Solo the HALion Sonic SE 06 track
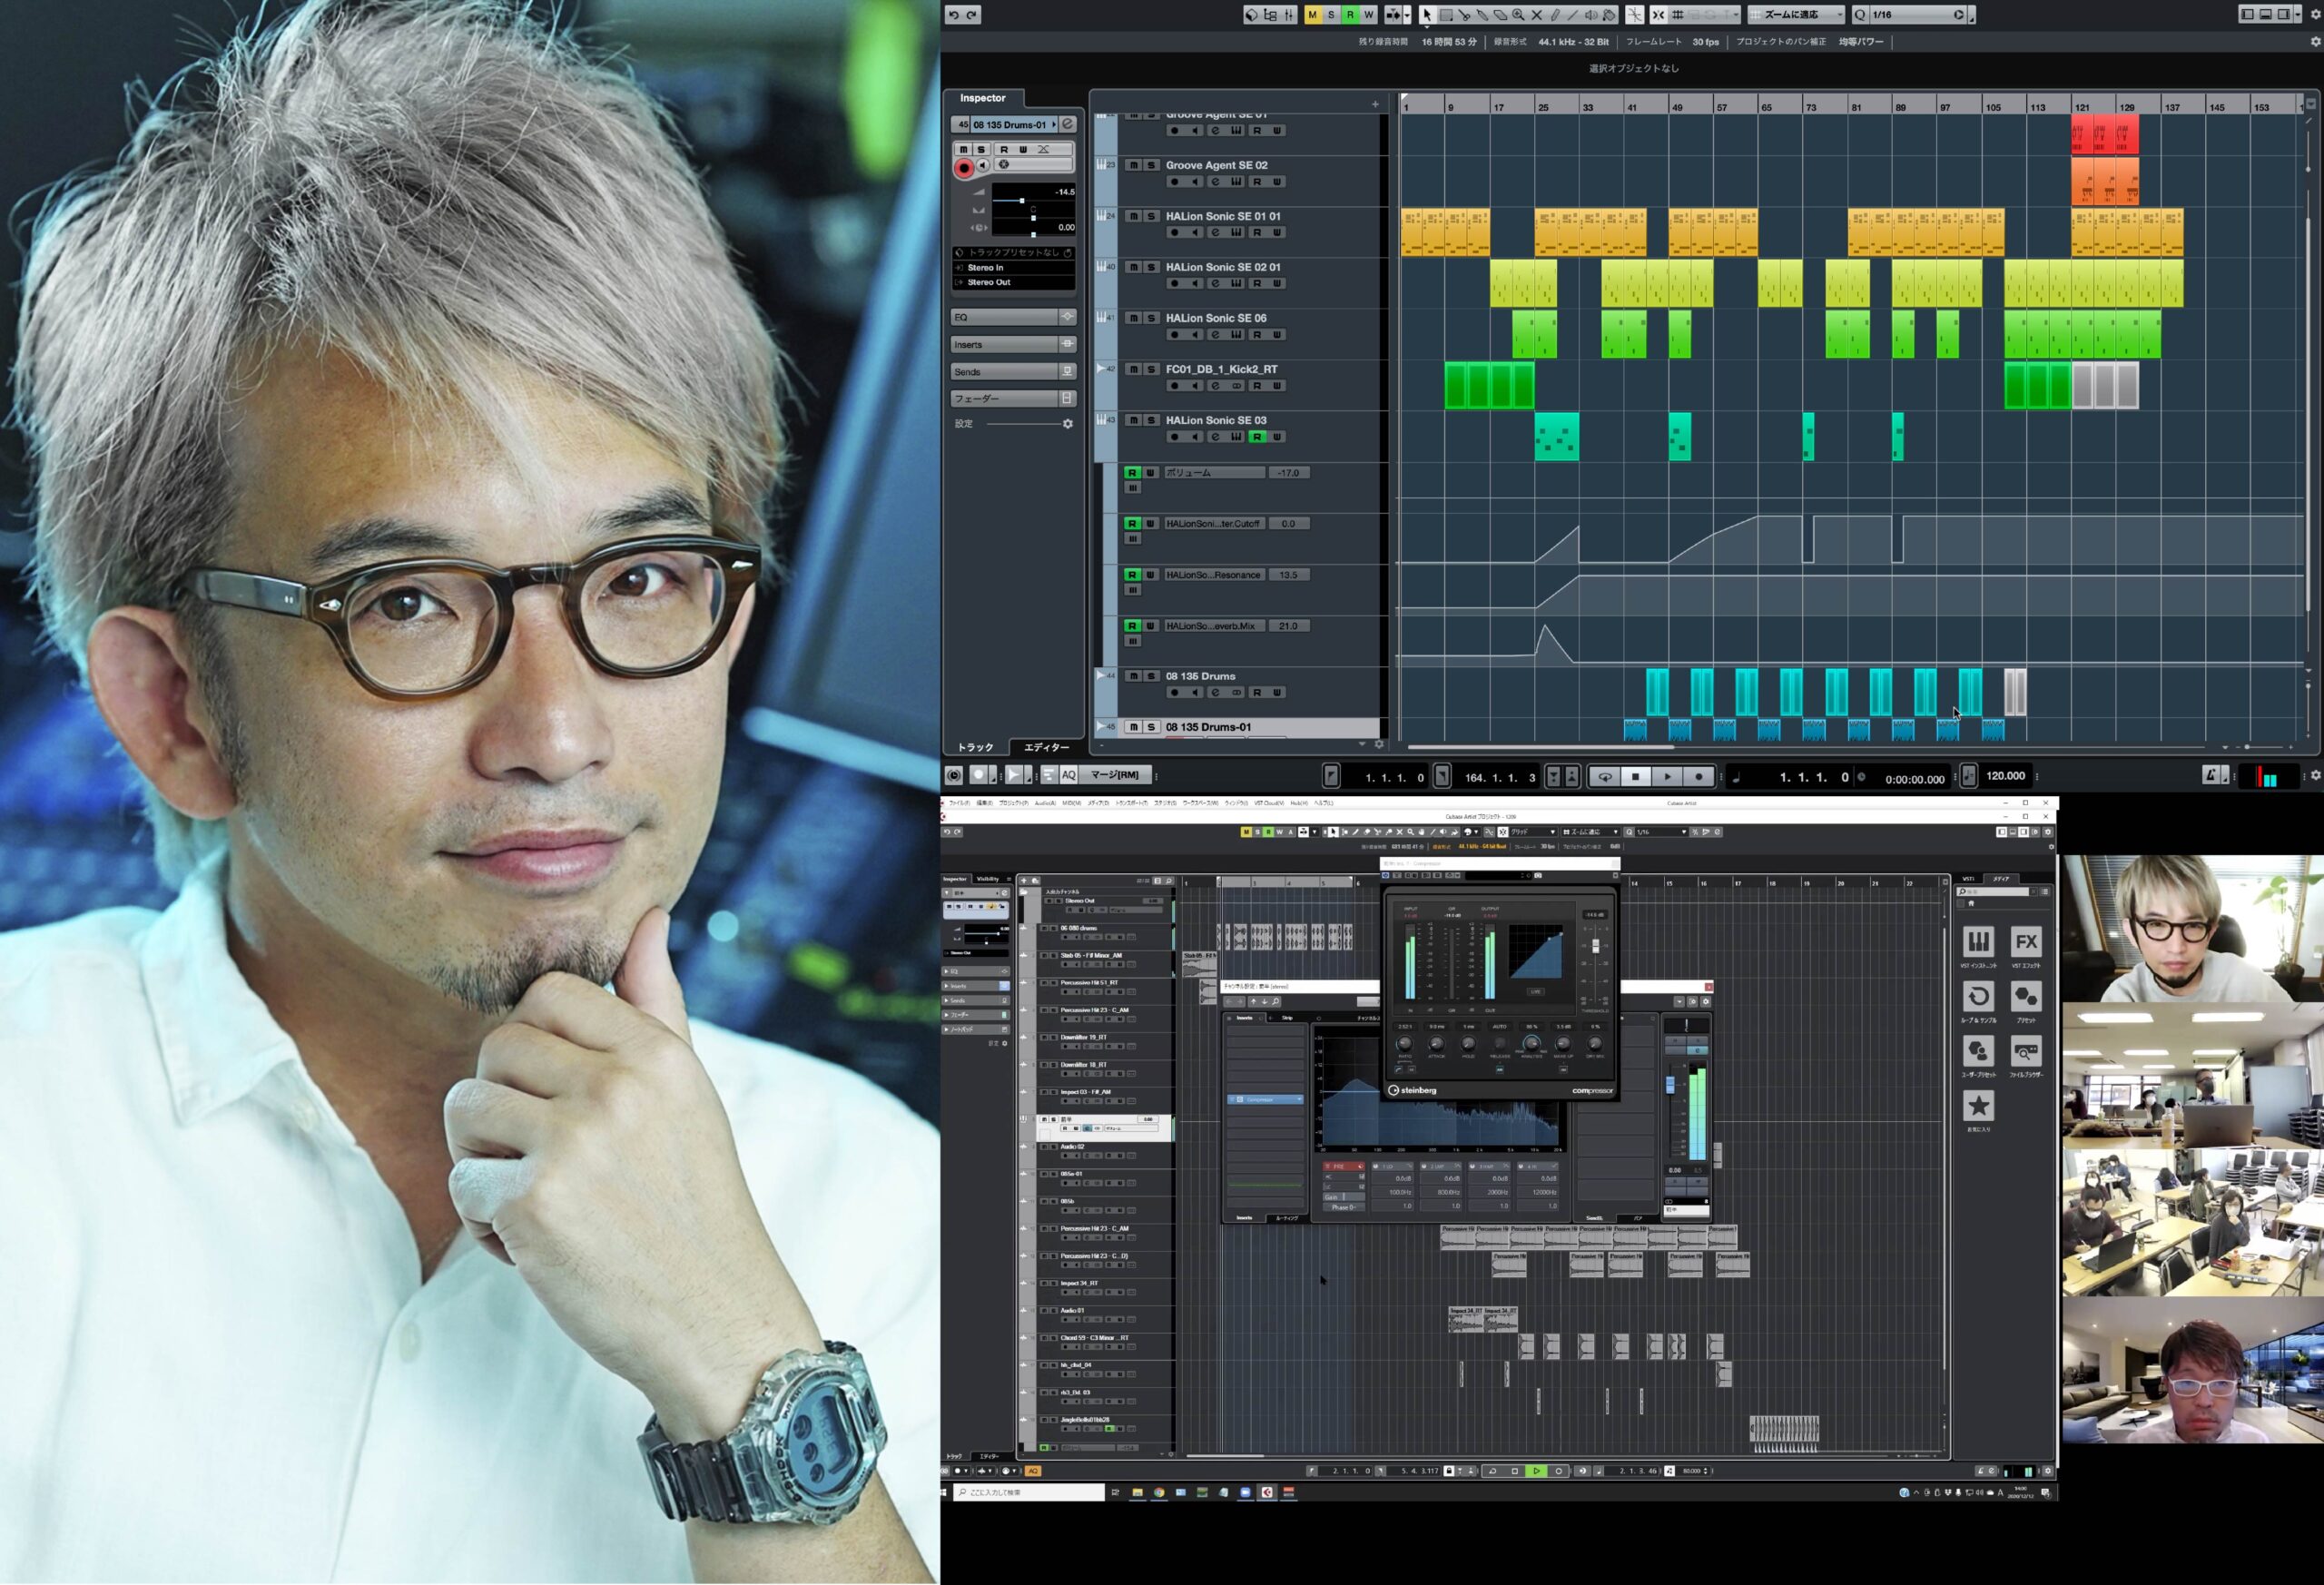2324x1585 pixels. pyautogui.click(x=1151, y=318)
